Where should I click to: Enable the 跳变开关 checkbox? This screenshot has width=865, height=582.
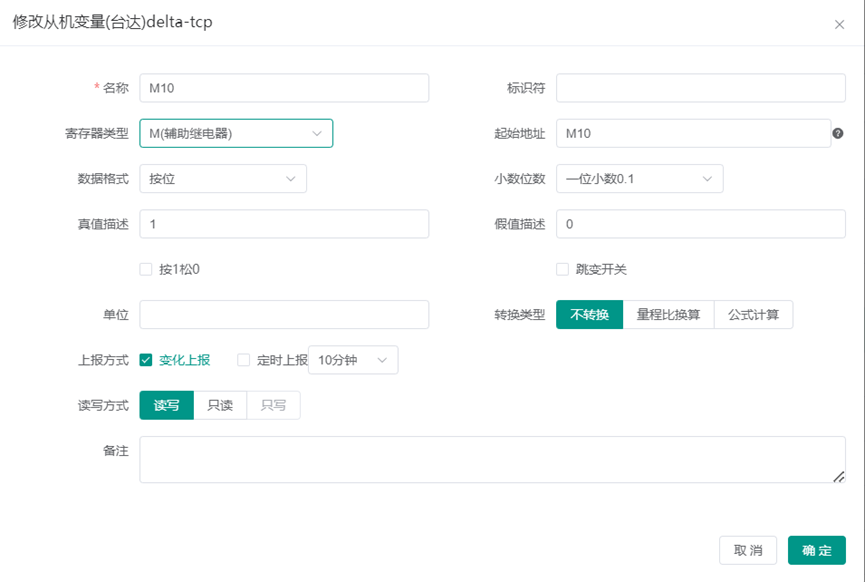[x=562, y=269]
